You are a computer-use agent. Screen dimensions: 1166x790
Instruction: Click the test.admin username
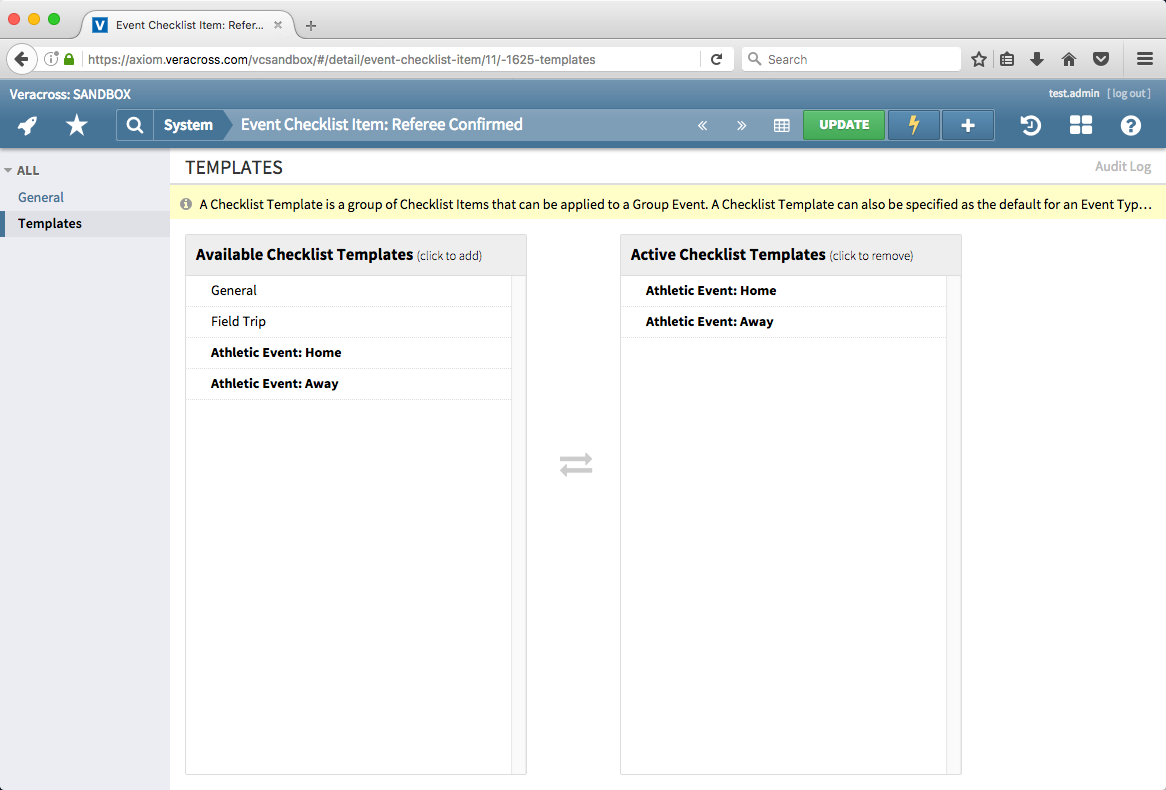tap(1074, 93)
